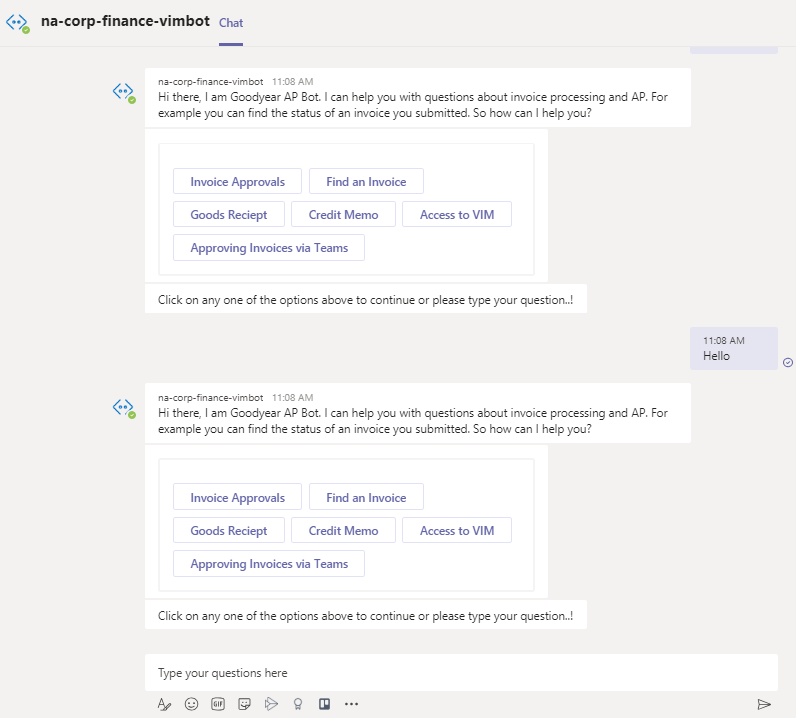Screen dimensions: 796x718
Task: Open the Trello app icon
Action: (x=323, y=704)
